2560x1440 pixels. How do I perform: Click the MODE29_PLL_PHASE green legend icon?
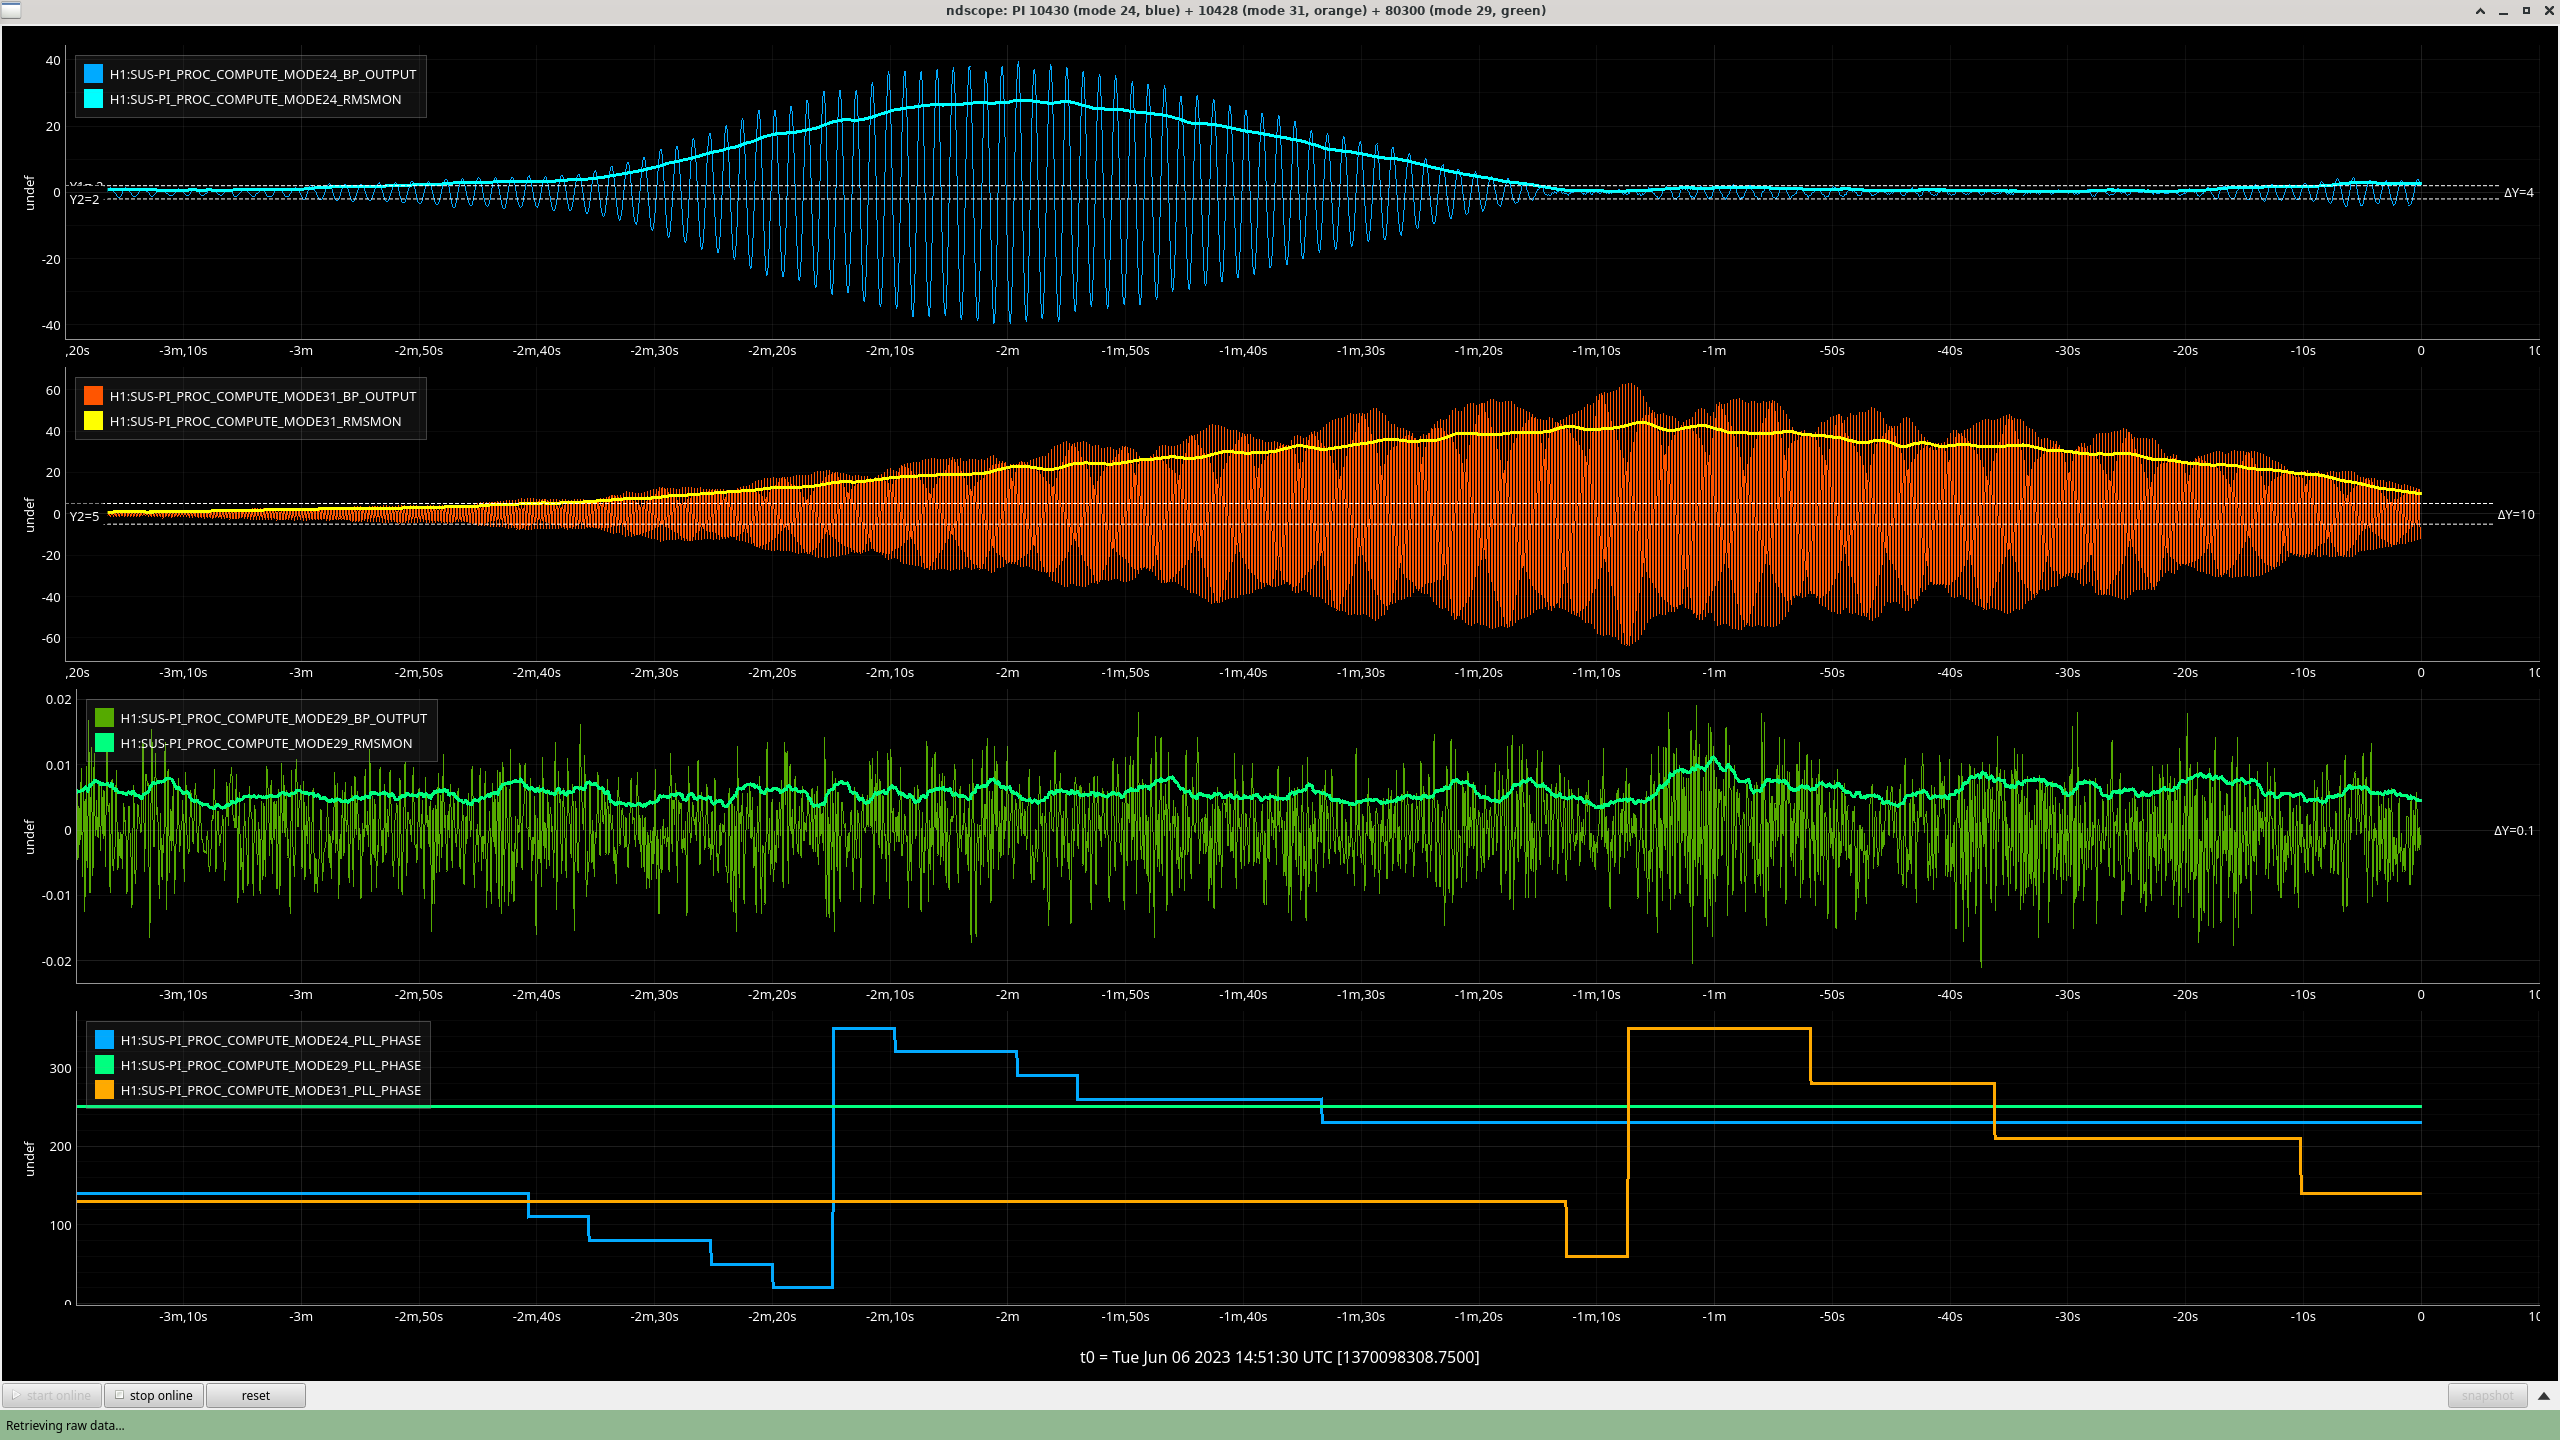[104, 1065]
